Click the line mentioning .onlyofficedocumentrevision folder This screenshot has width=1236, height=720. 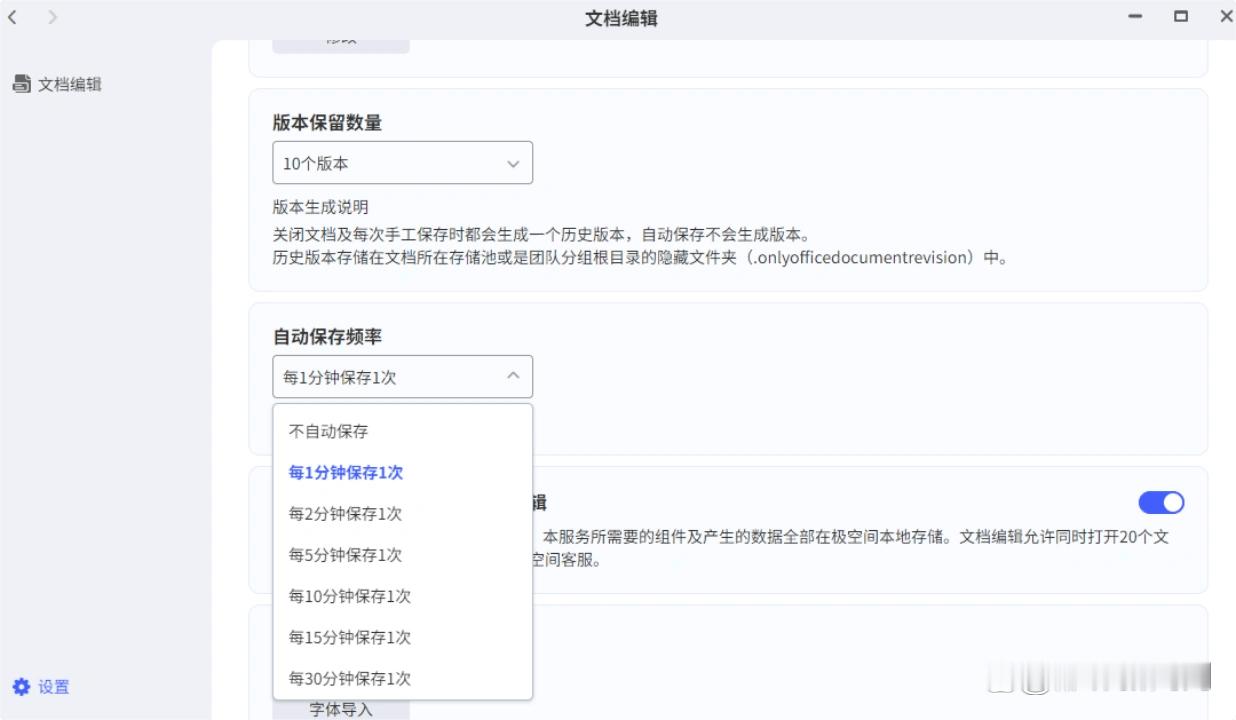pyautogui.click(x=640, y=257)
